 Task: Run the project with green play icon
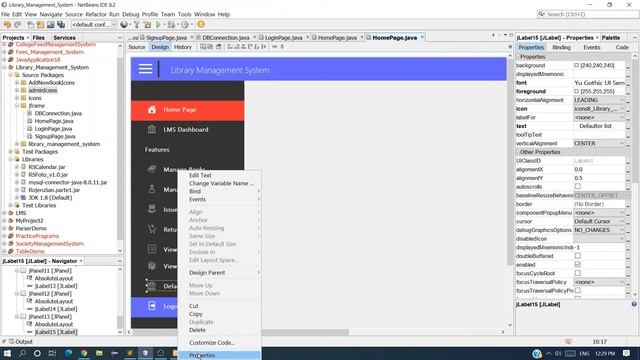[x=159, y=24]
